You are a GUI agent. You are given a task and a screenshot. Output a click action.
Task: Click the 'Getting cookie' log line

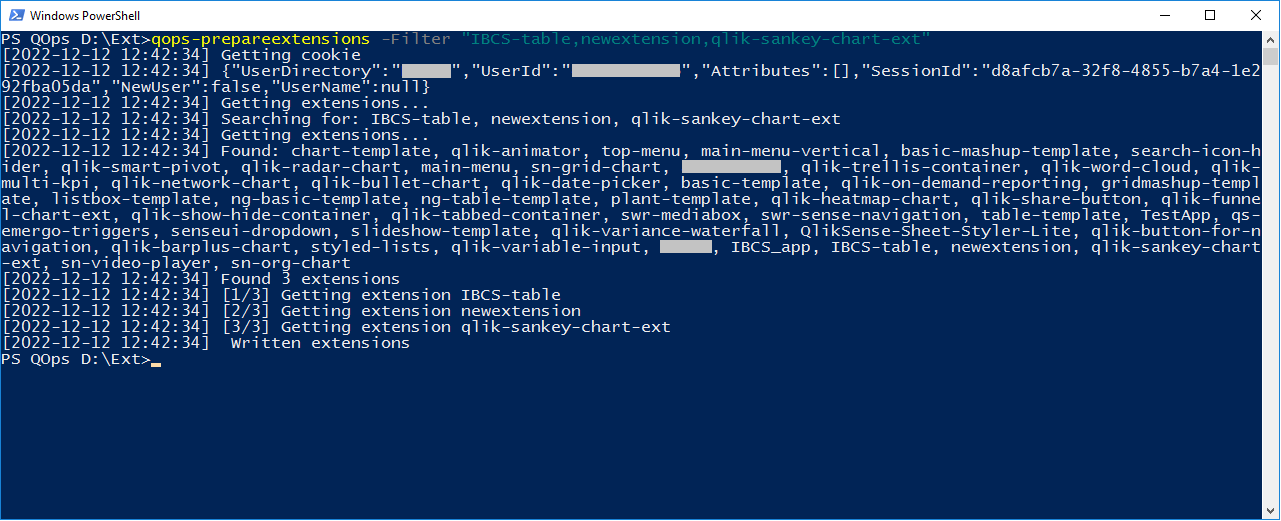(x=181, y=55)
